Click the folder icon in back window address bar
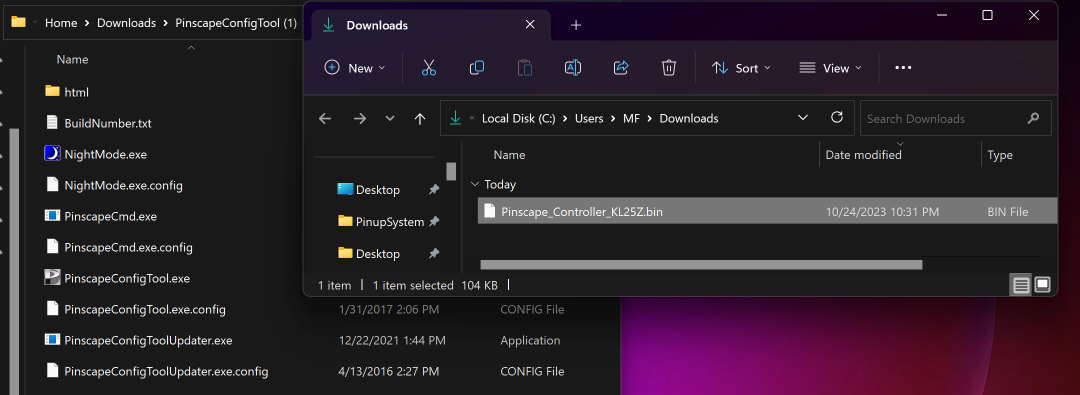 [x=19, y=22]
